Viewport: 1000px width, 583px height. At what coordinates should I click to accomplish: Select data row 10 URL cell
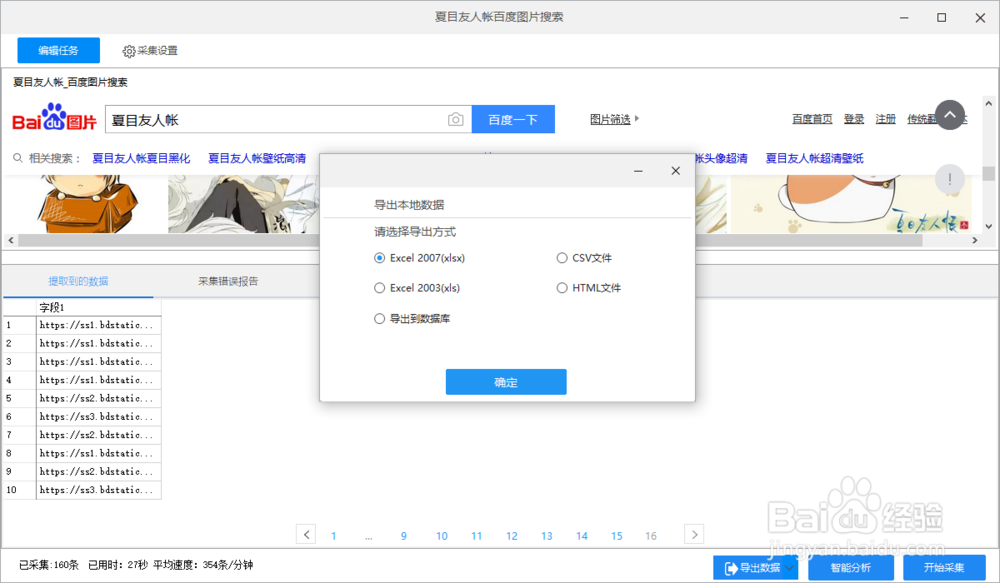pyautogui.click(x=98, y=490)
